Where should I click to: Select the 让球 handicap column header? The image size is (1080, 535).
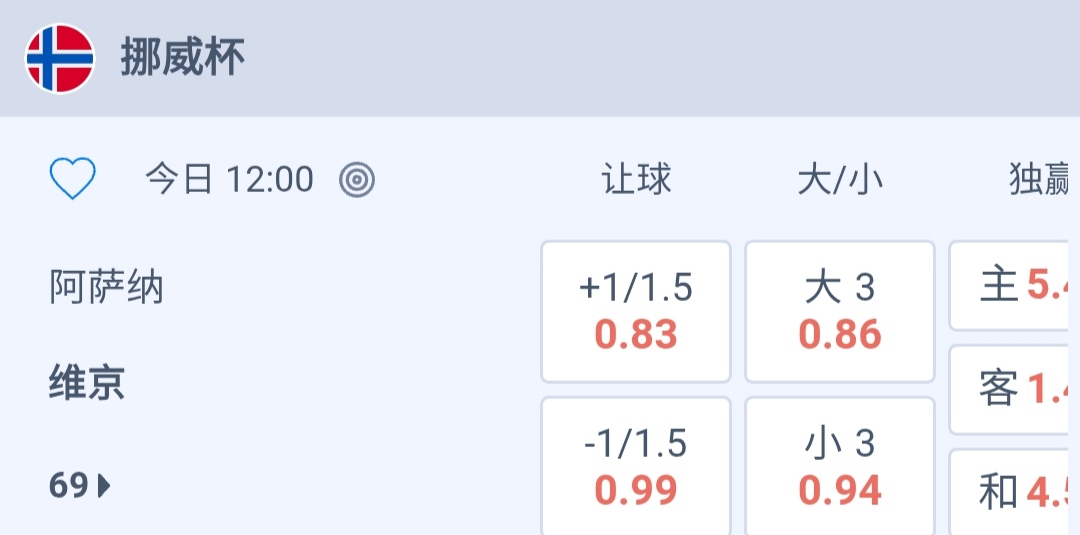click(636, 180)
